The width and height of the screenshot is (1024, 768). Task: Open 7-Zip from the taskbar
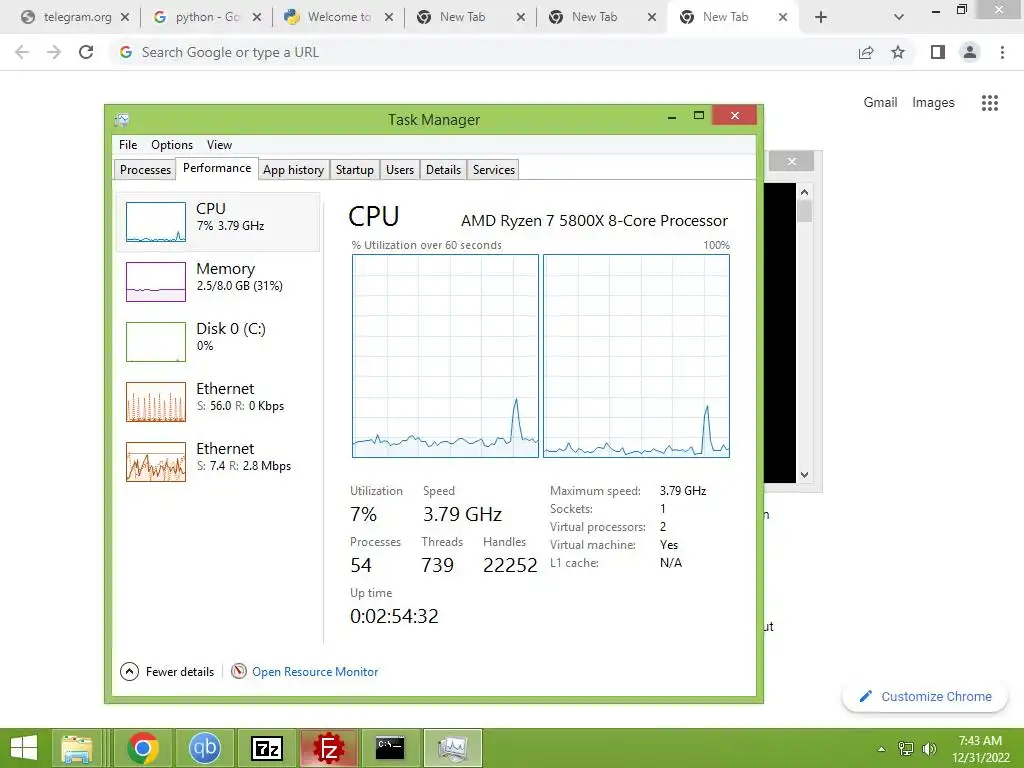click(x=266, y=748)
